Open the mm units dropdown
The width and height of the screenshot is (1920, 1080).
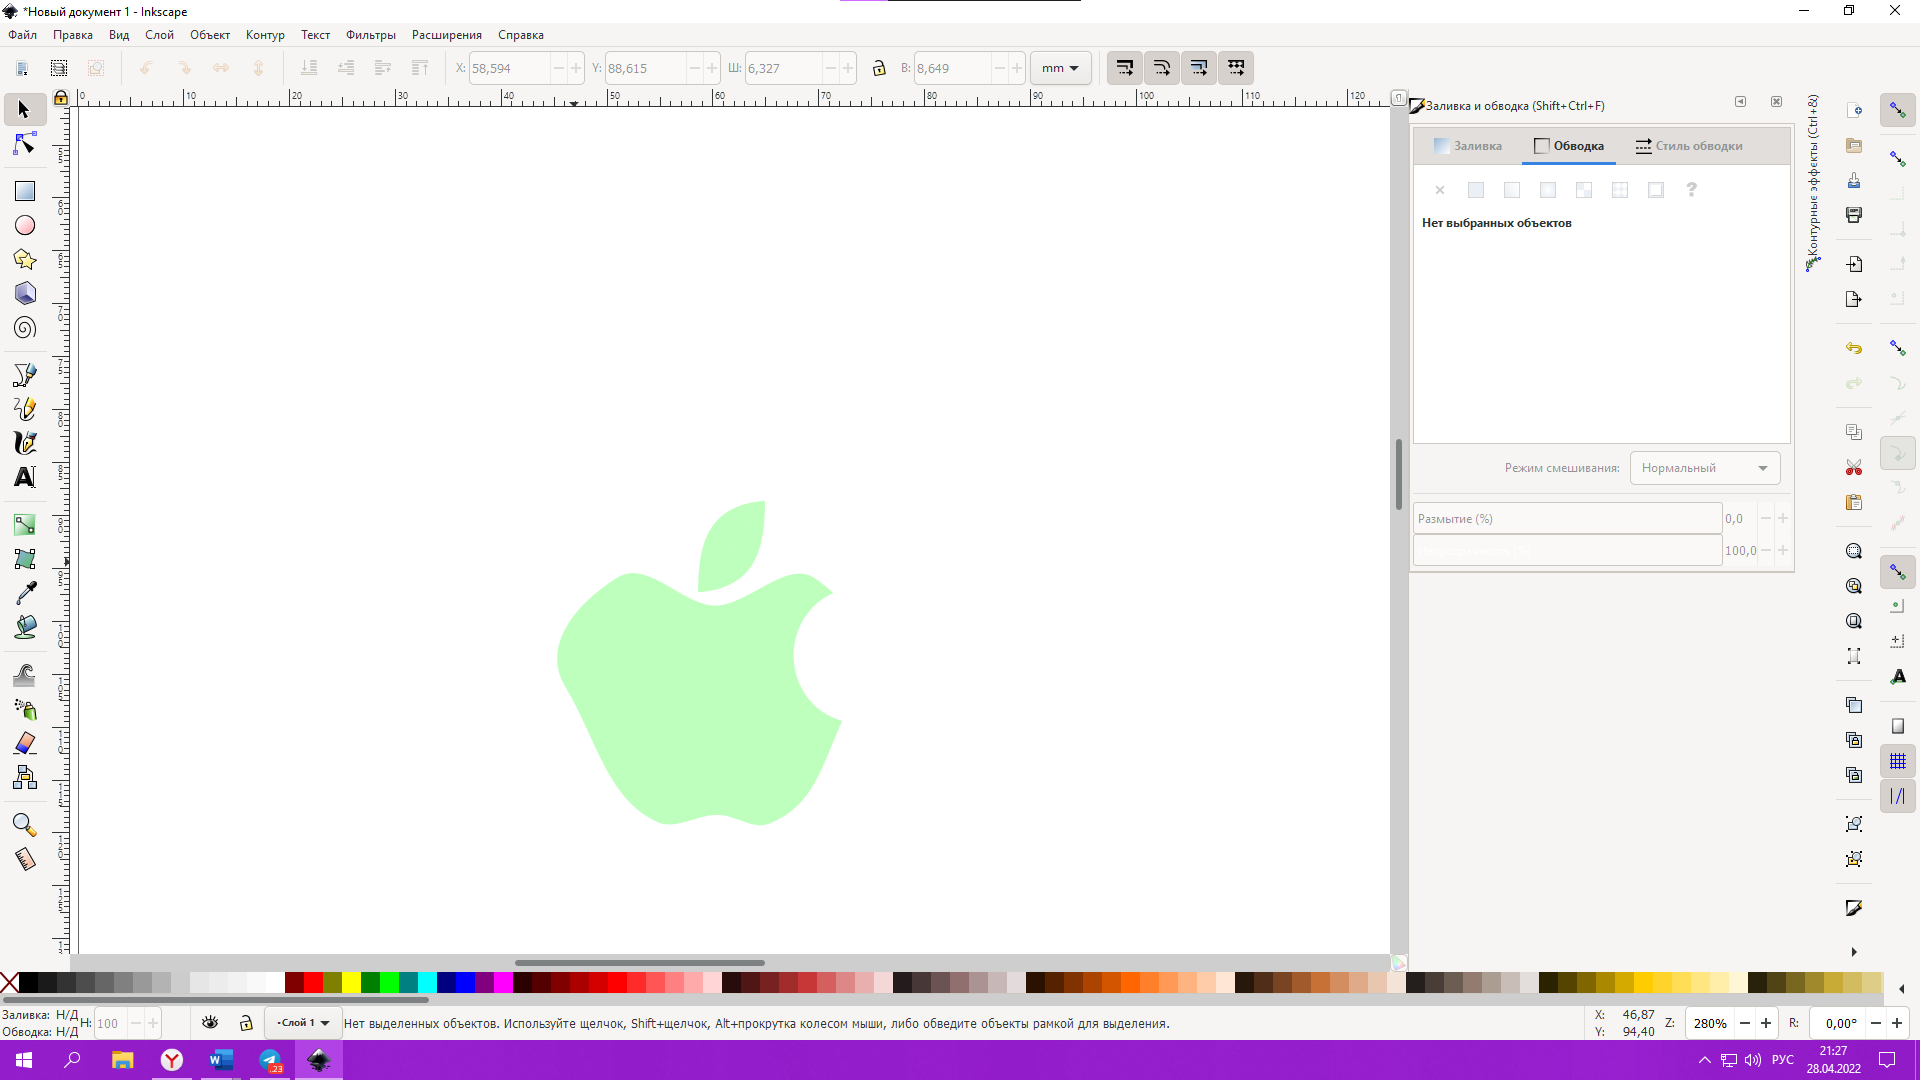pos(1060,68)
